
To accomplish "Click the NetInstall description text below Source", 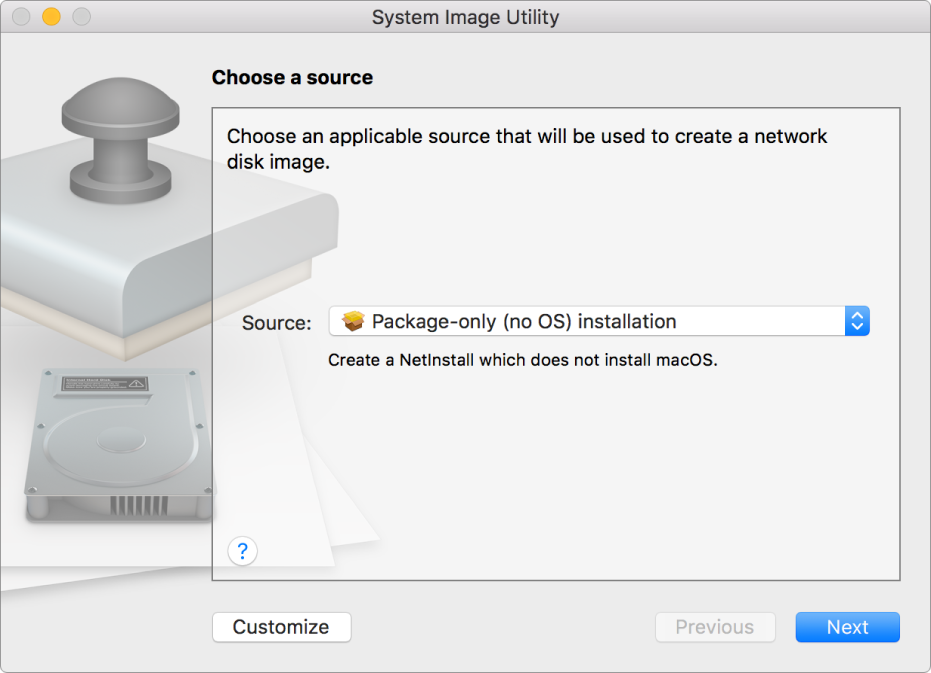I will (523, 360).
